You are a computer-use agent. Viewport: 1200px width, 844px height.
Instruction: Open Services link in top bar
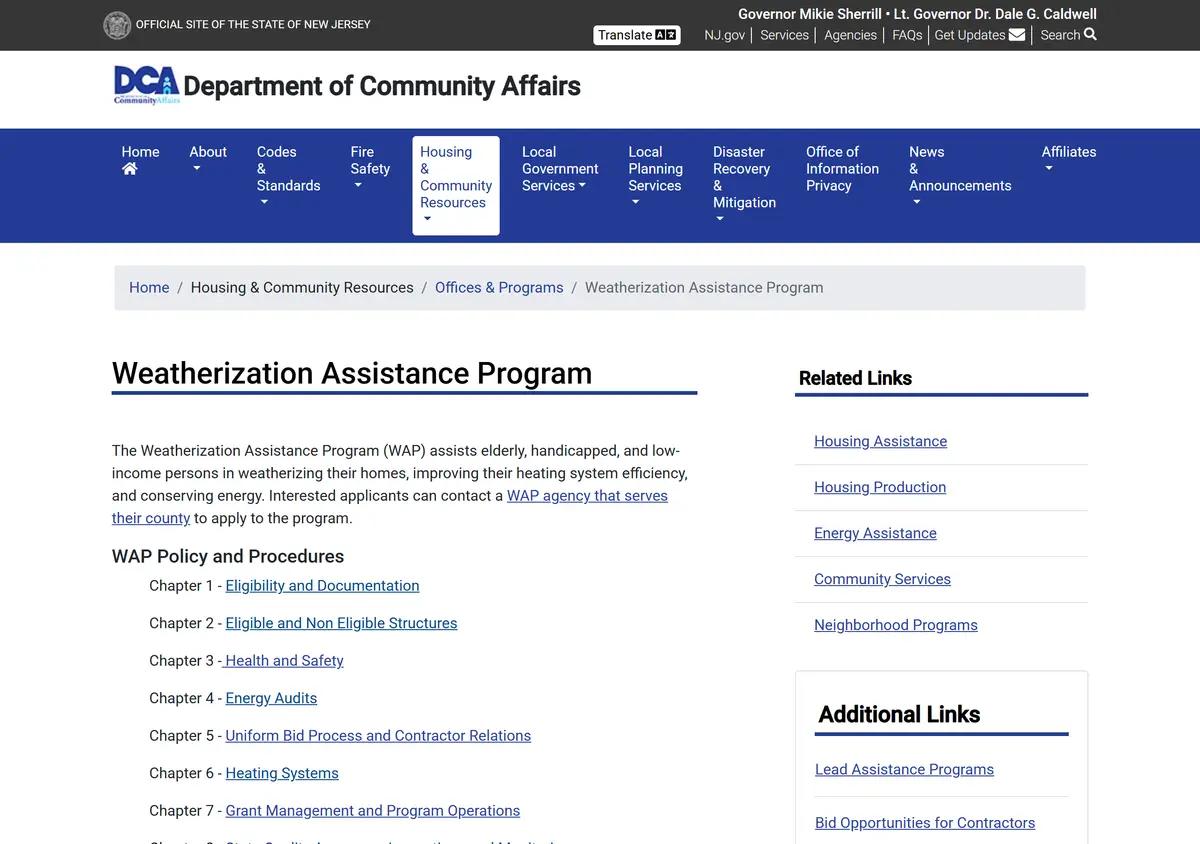pos(784,35)
